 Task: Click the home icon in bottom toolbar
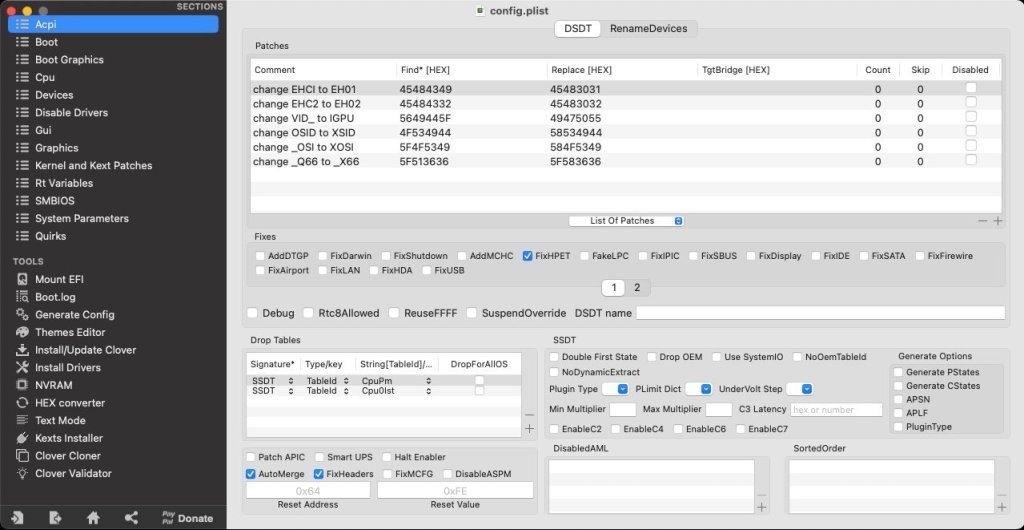pos(93,517)
